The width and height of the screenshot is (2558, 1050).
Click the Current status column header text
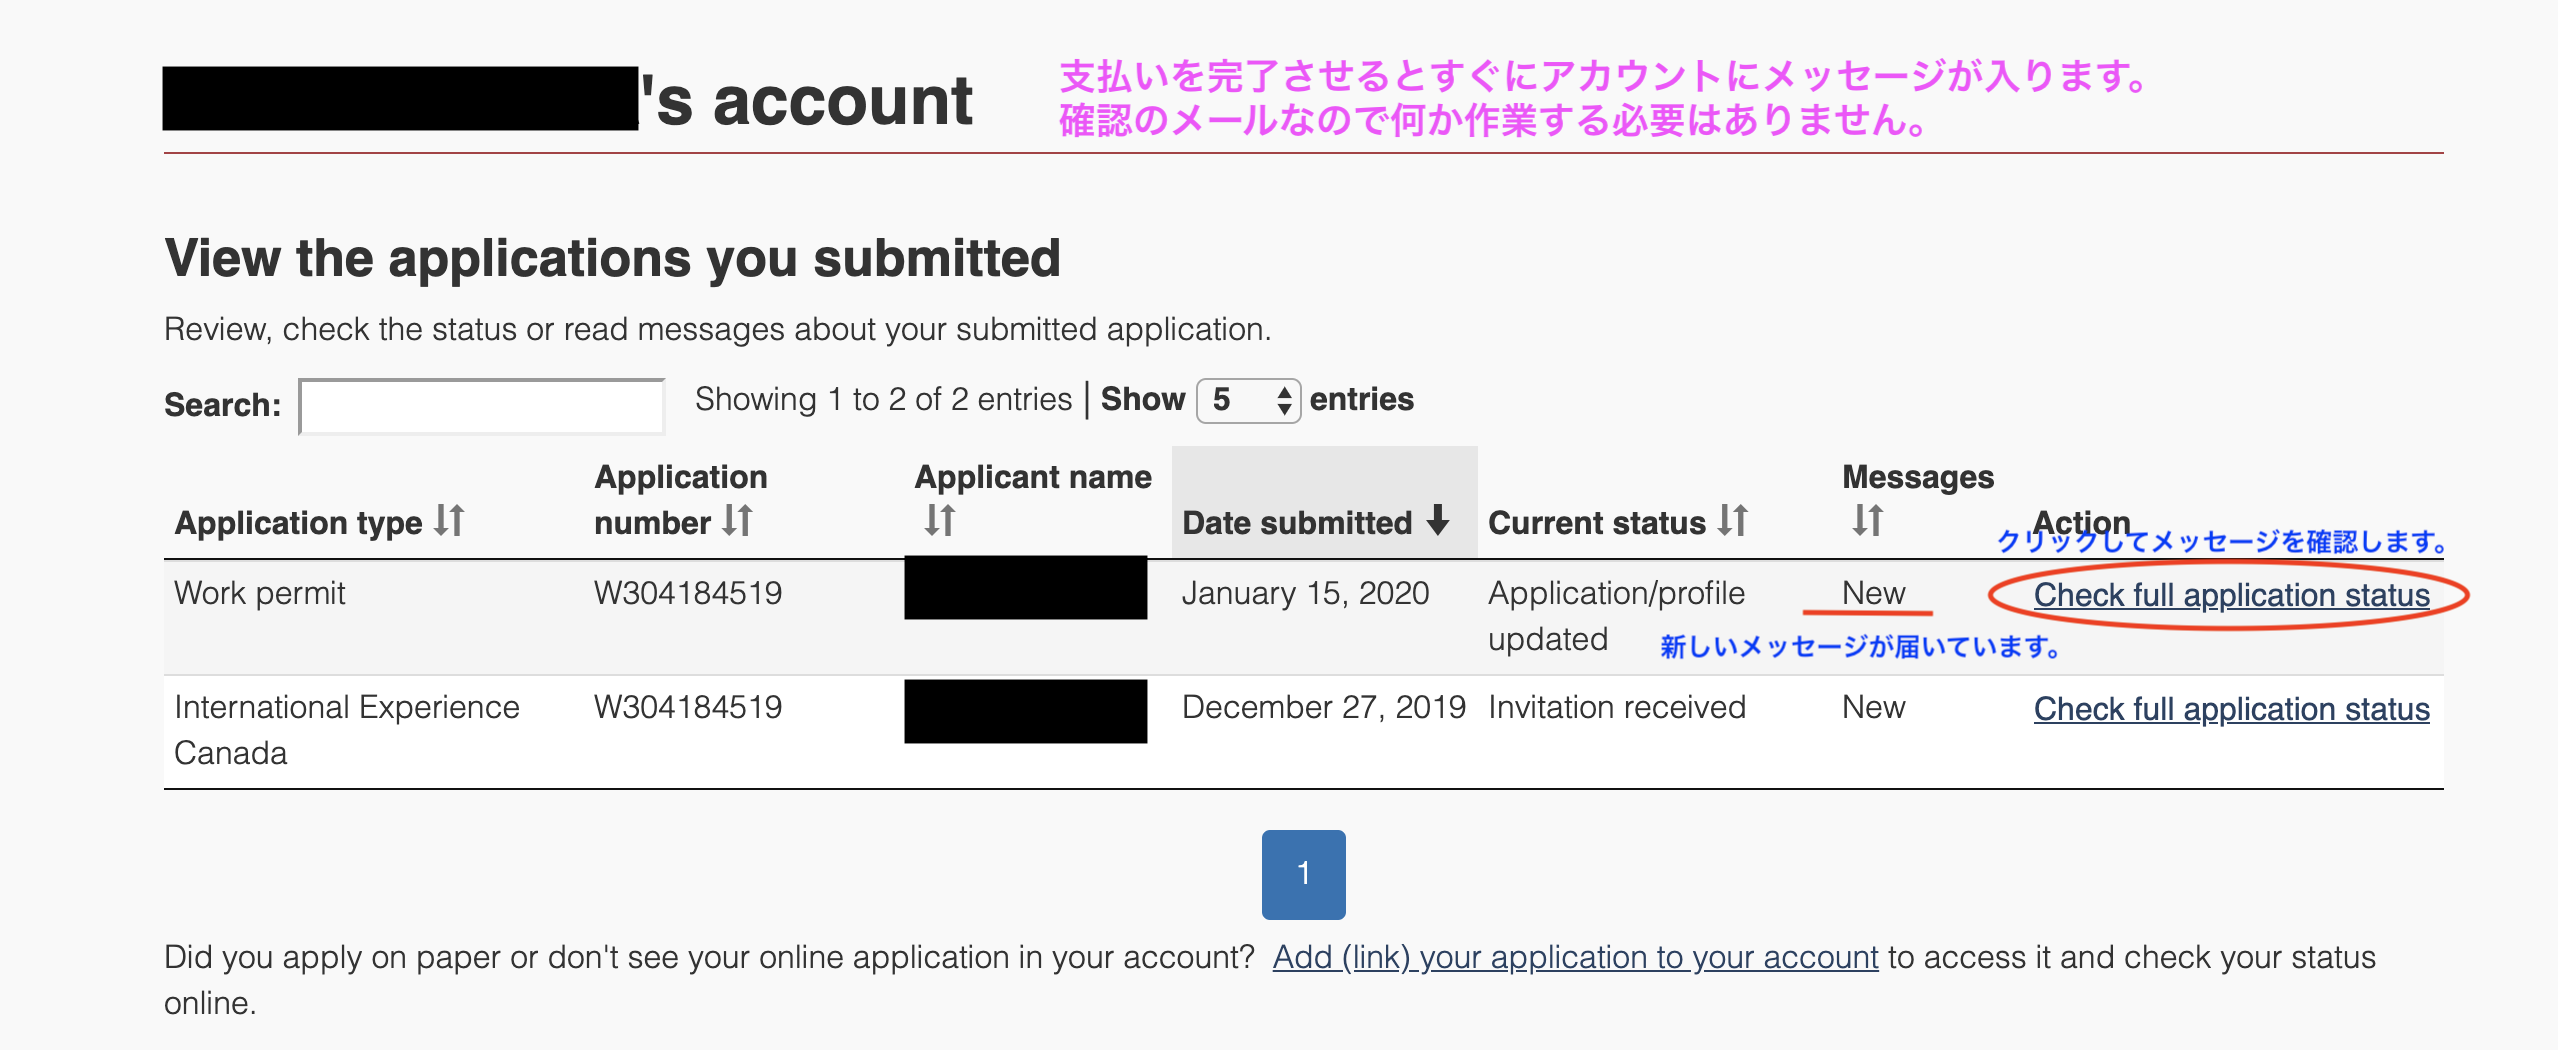[x=1597, y=522]
